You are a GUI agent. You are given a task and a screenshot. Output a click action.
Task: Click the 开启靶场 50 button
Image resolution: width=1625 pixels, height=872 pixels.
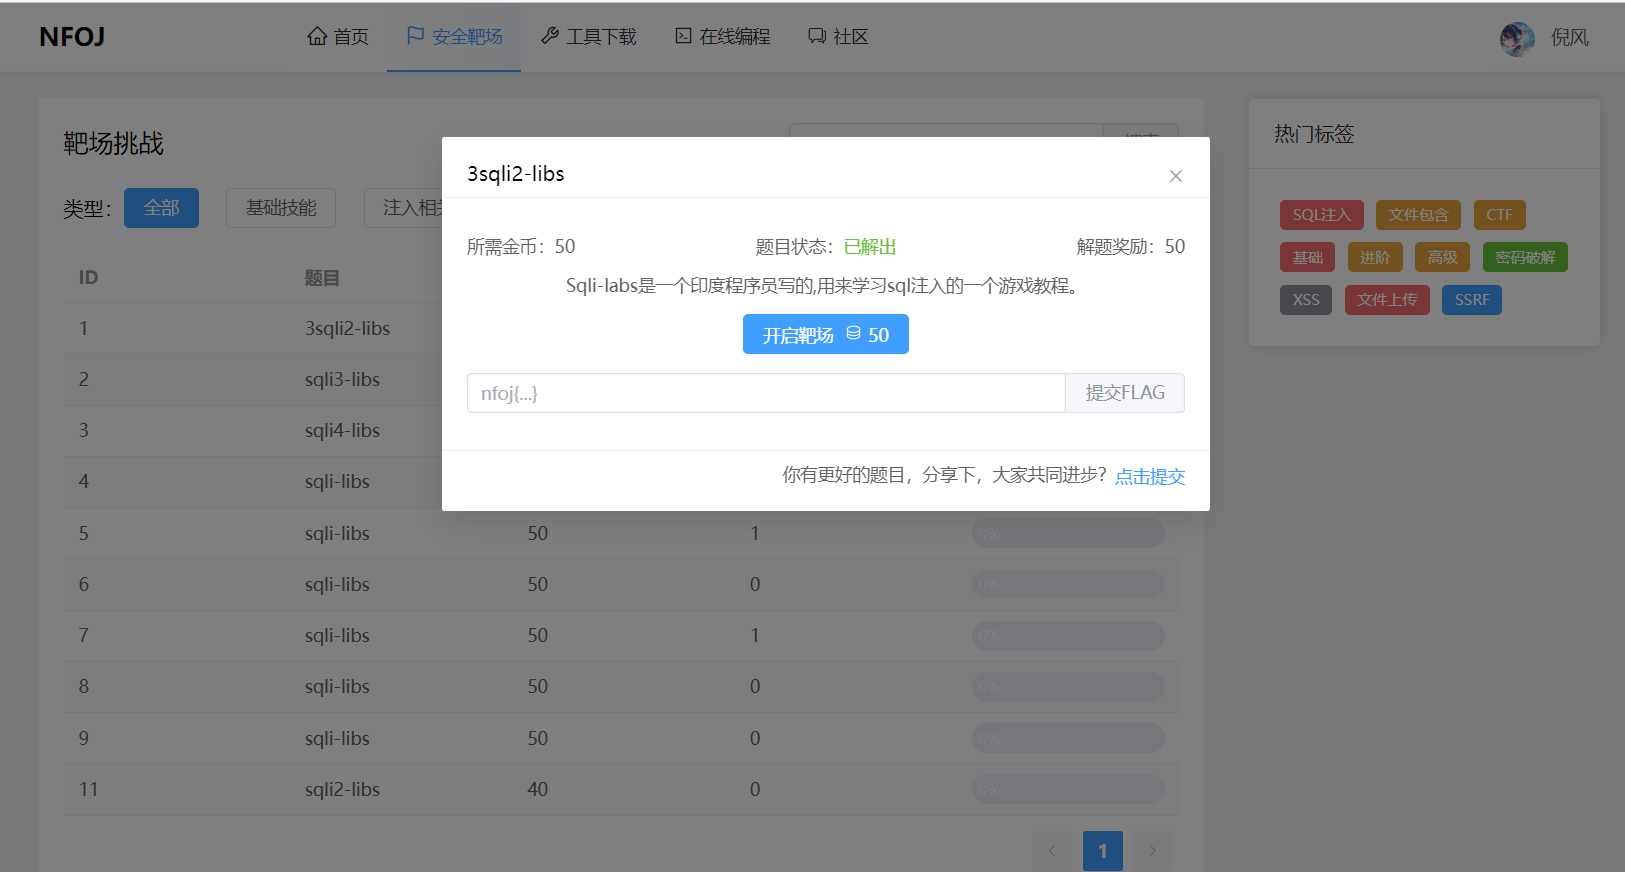(x=826, y=334)
